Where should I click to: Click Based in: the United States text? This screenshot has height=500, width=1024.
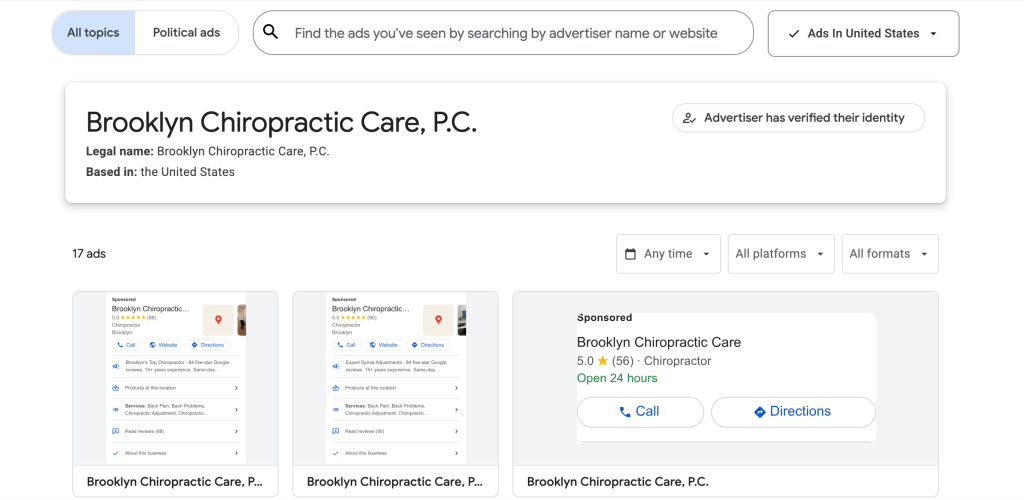tap(160, 172)
